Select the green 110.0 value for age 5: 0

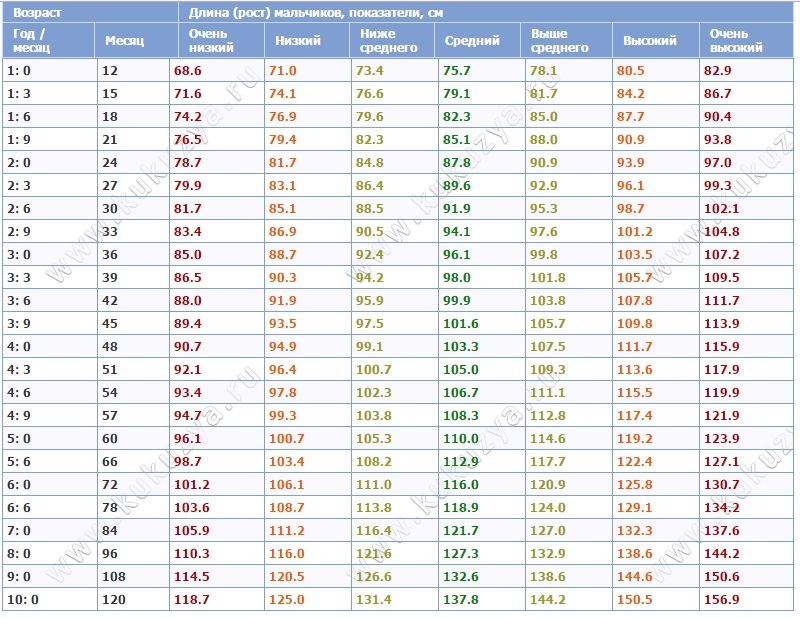coord(459,439)
